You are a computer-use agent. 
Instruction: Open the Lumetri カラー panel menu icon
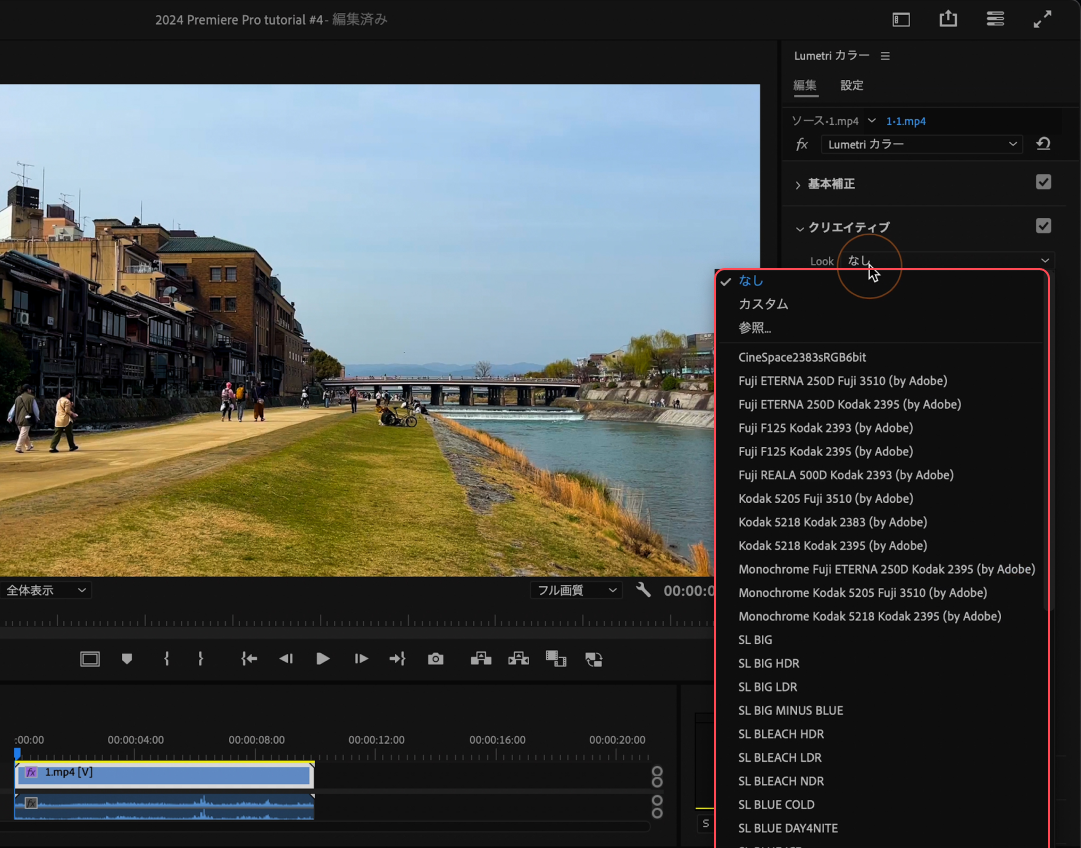(885, 56)
